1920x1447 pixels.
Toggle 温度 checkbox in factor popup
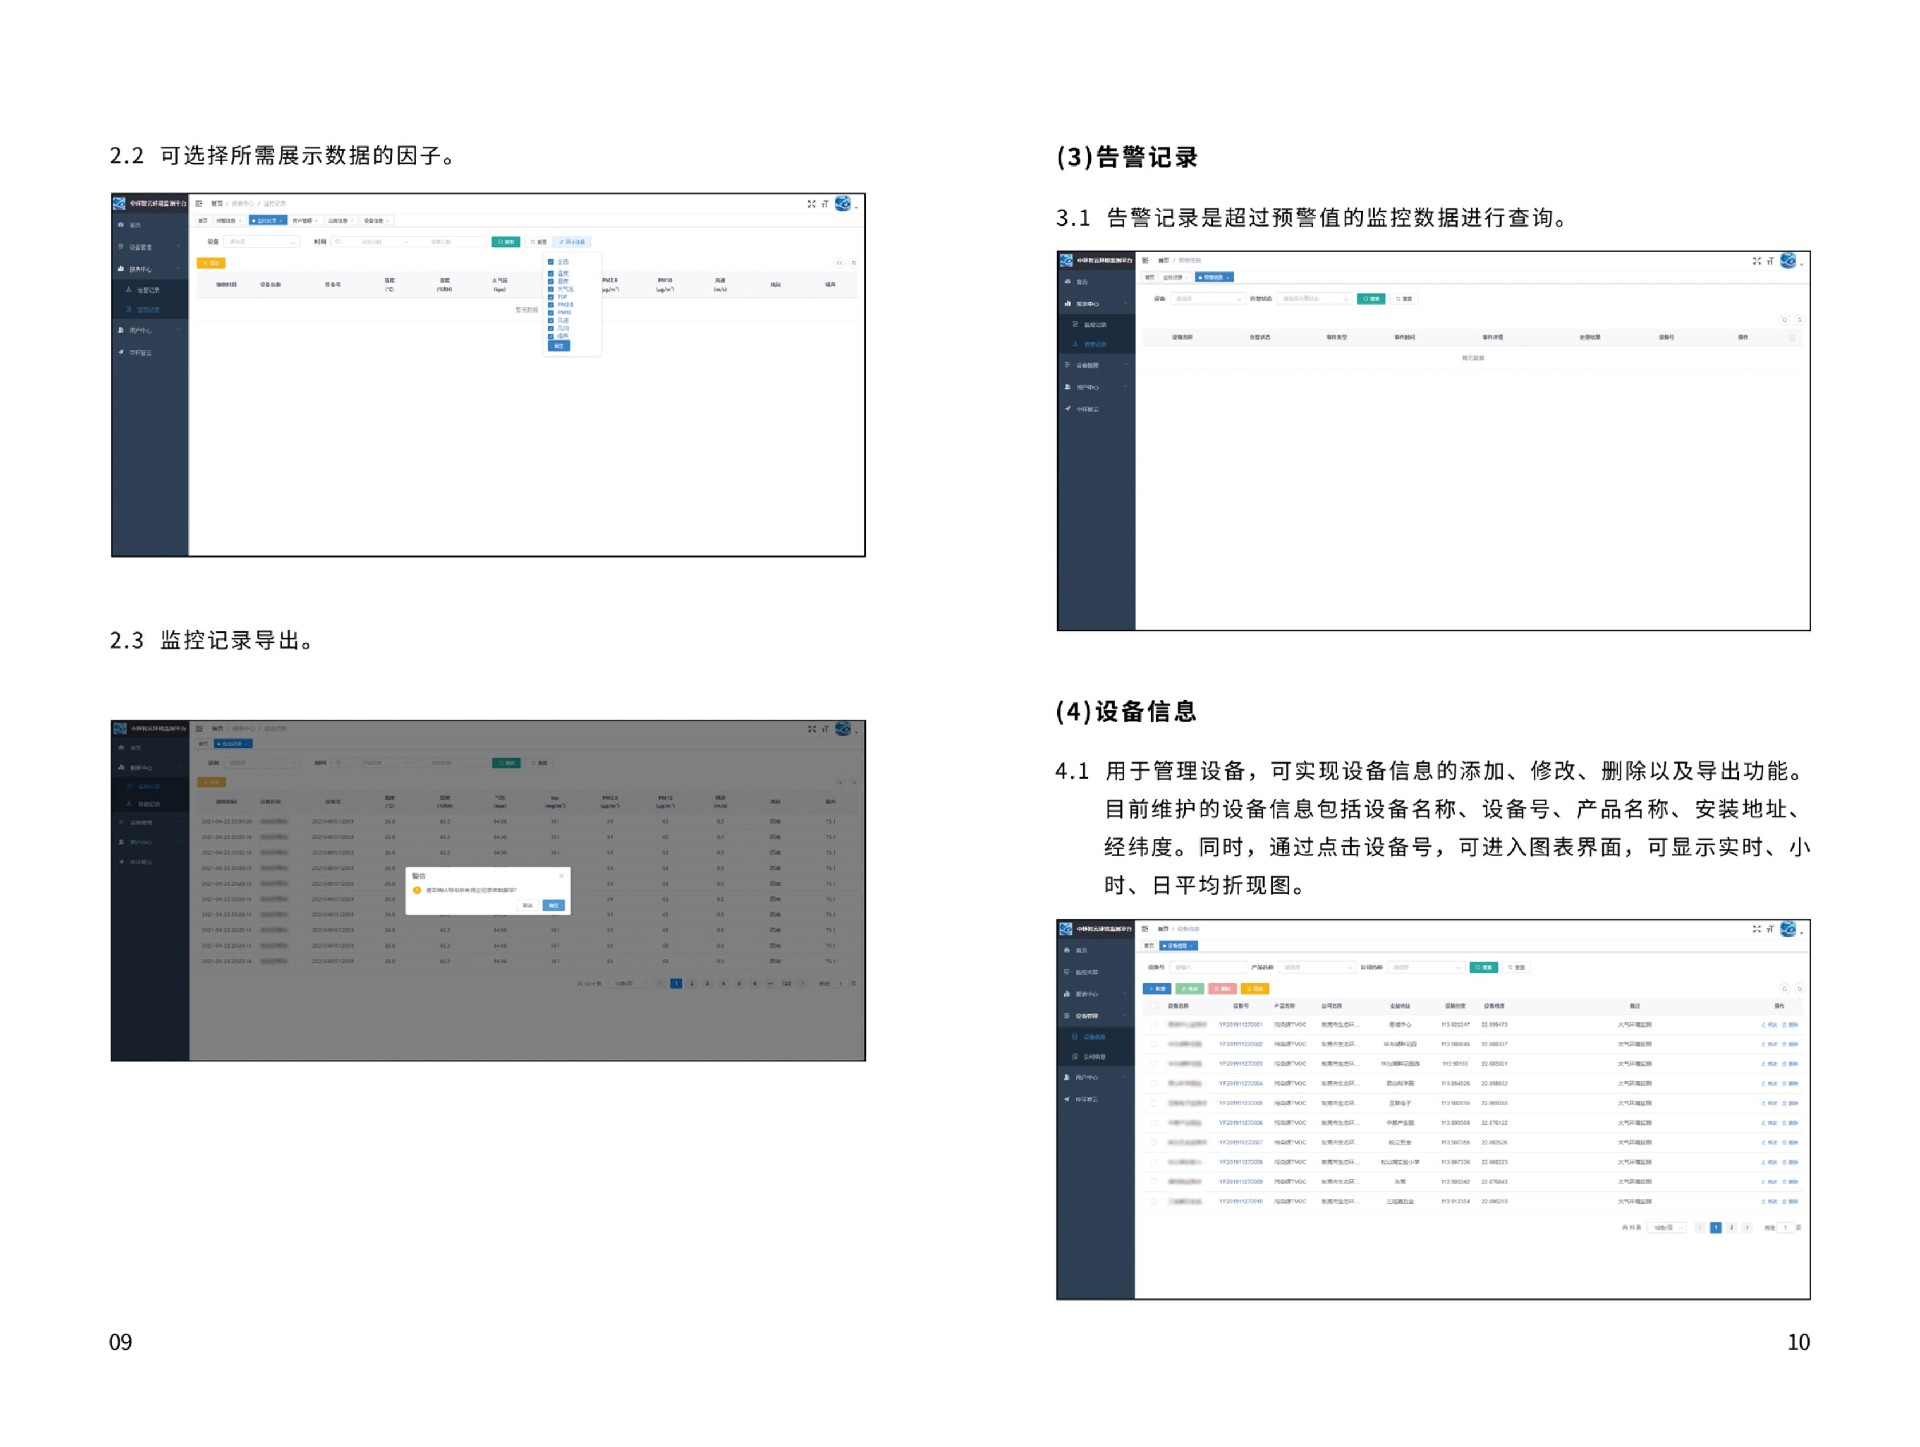click(551, 273)
